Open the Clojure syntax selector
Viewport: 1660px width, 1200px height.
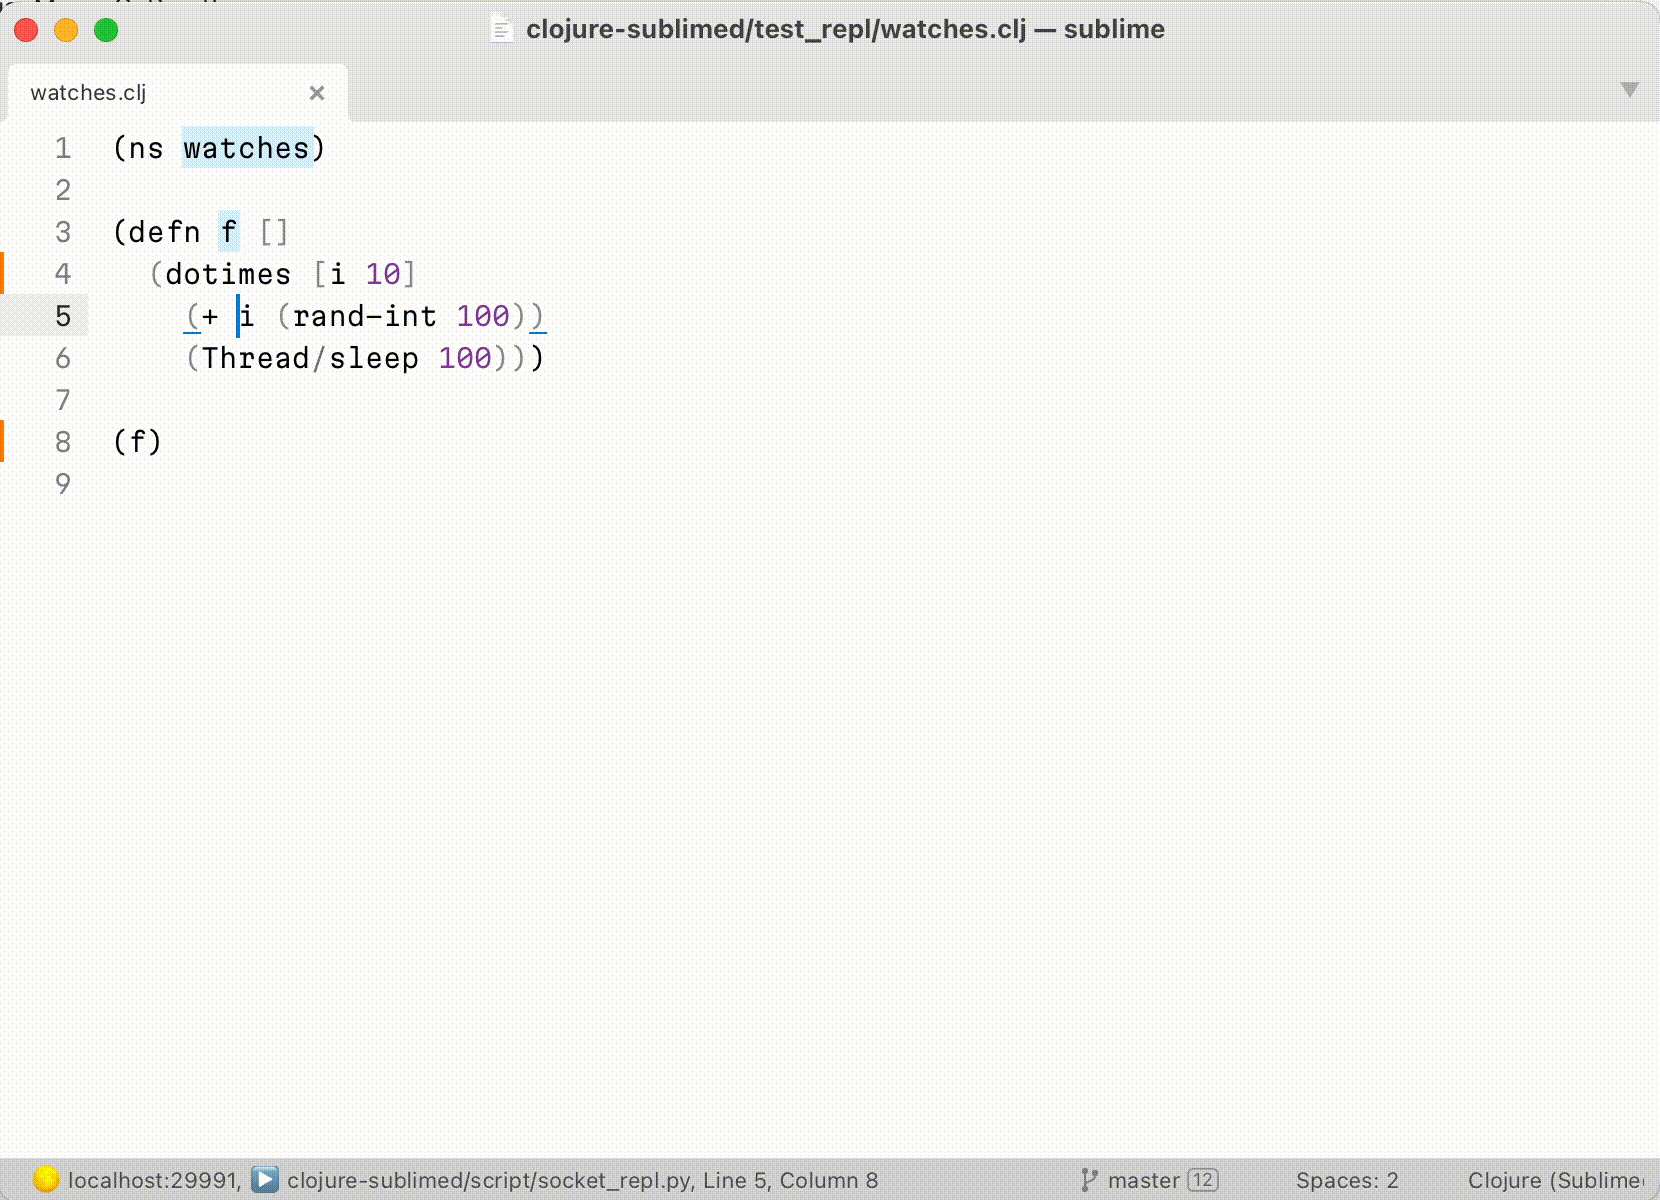pos(1555,1180)
